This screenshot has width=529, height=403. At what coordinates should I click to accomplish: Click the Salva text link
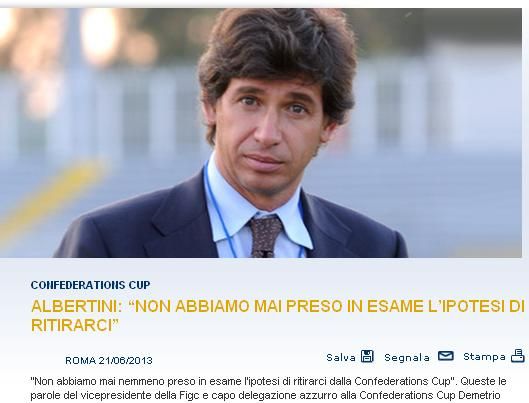pyautogui.click(x=341, y=357)
